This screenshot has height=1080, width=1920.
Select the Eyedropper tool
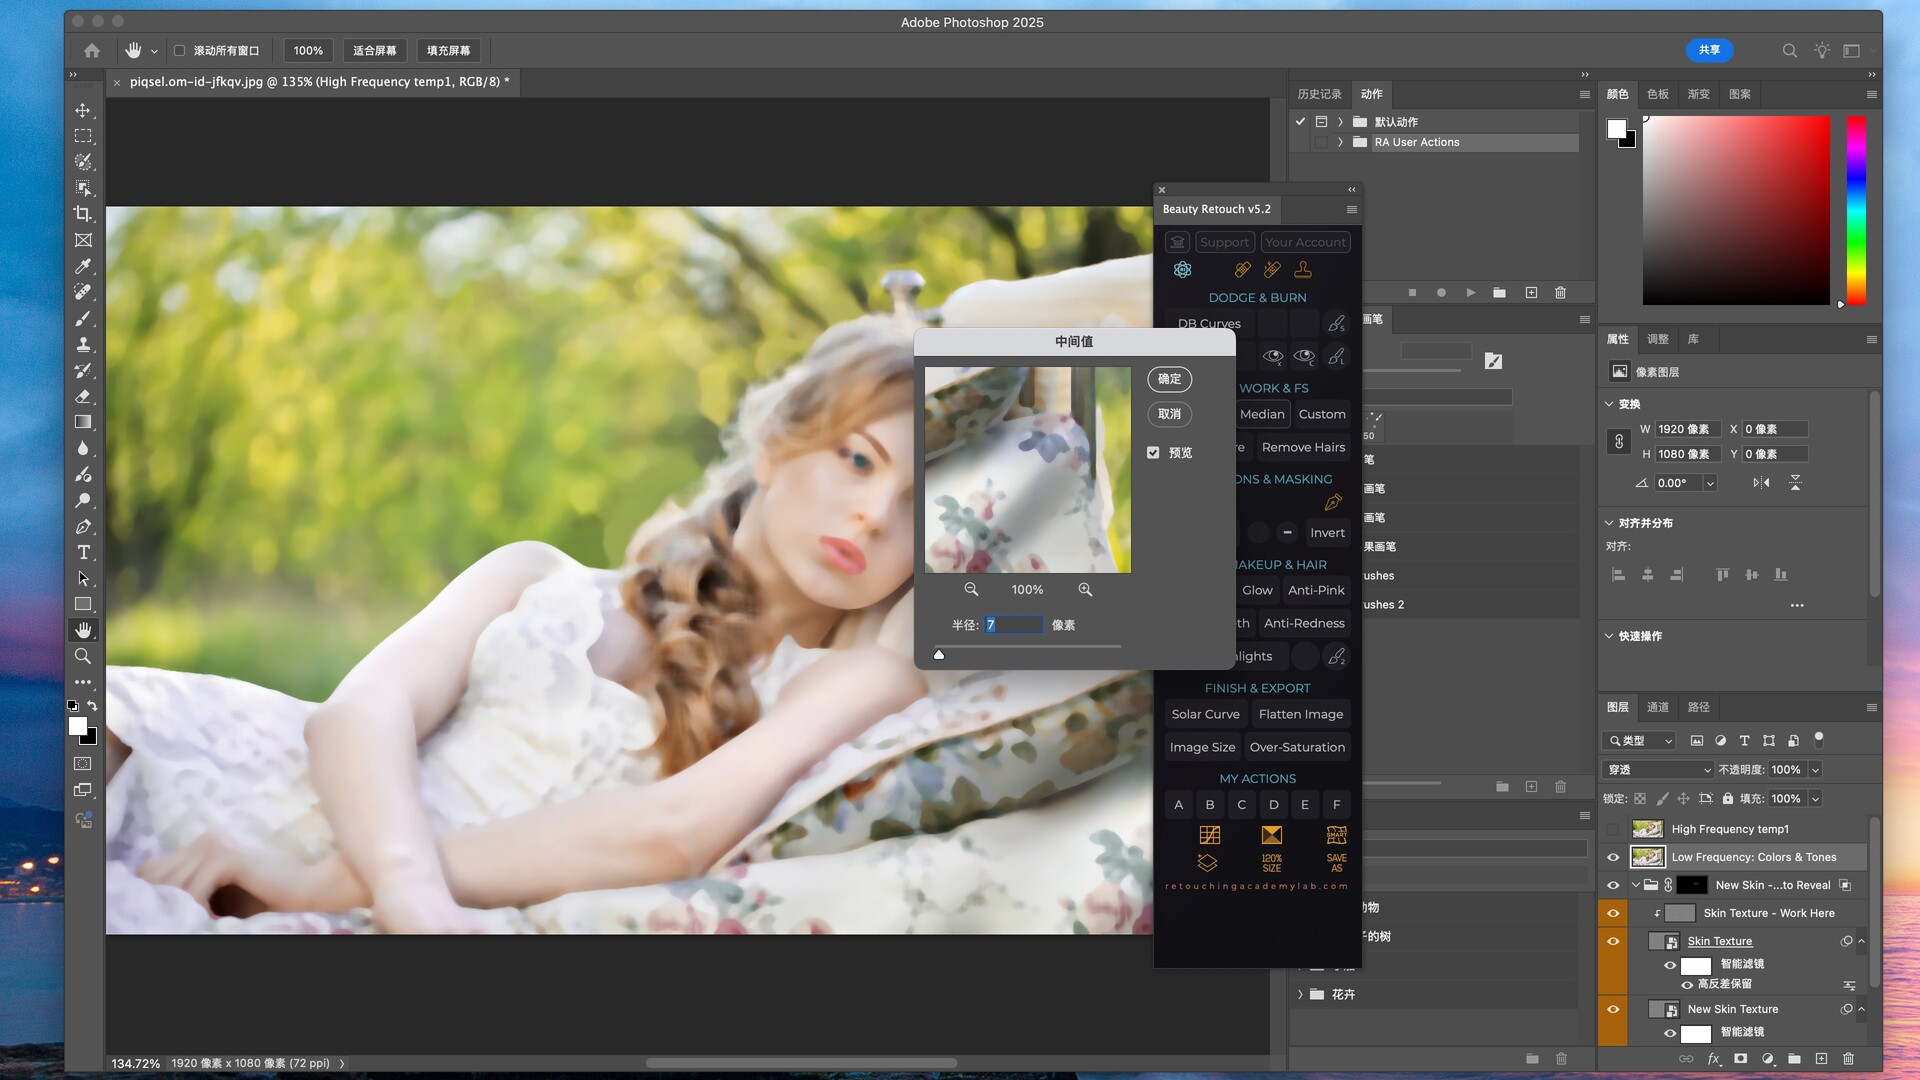[x=83, y=266]
